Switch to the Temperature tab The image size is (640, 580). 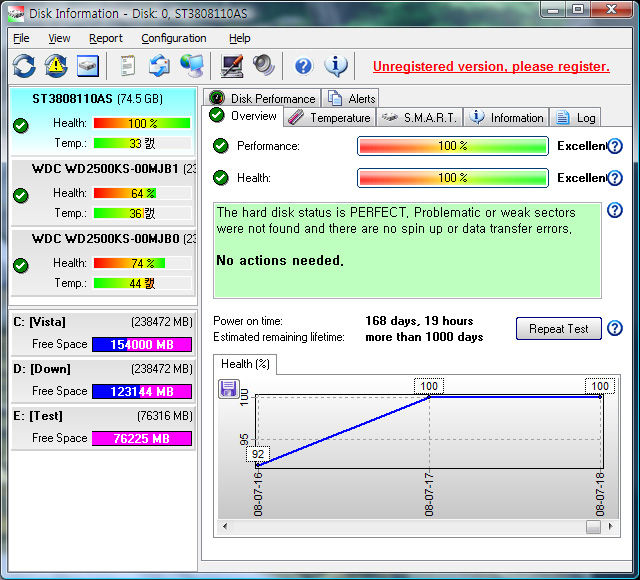coord(329,118)
